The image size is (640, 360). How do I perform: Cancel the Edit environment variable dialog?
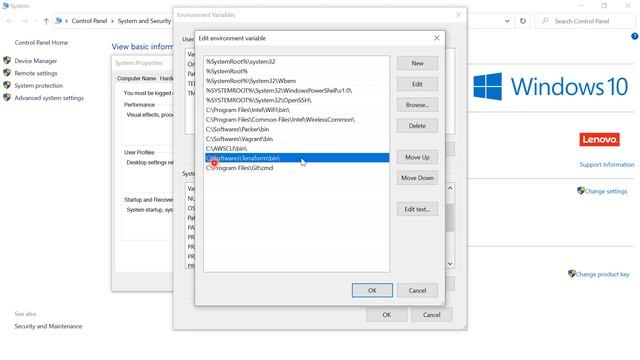point(417,291)
